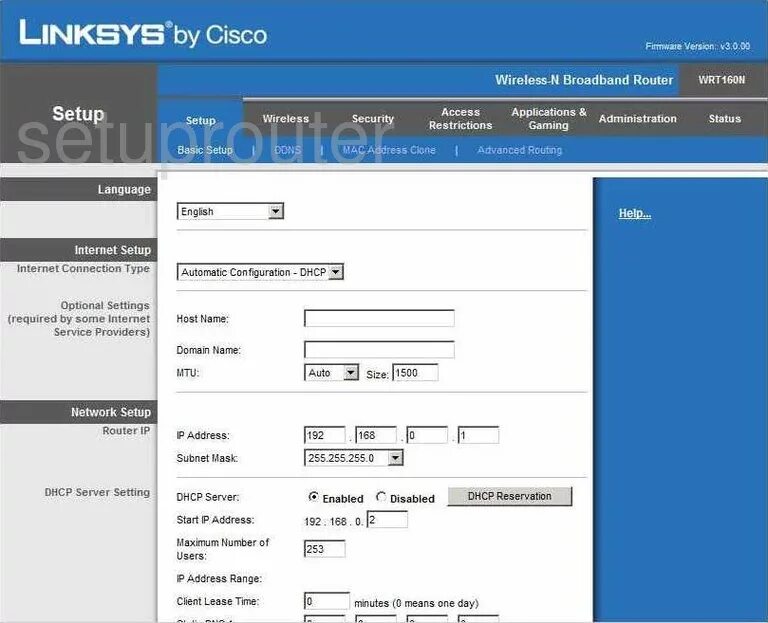This screenshot has width=768, height=623.
Task: Go to the Administration tab
Action: (637, 119)
